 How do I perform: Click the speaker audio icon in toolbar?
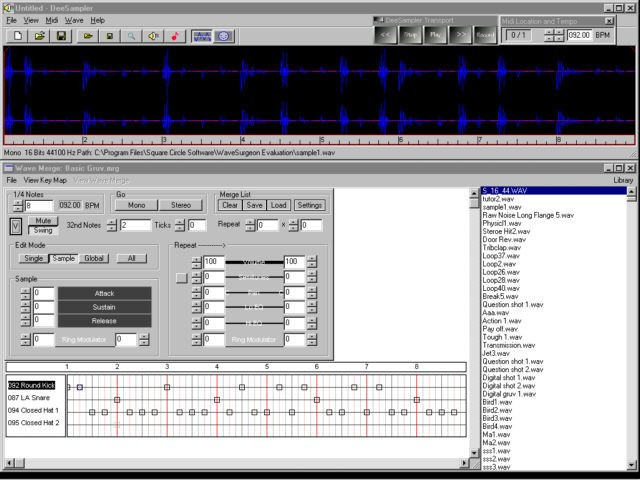(x=153, y=36)
